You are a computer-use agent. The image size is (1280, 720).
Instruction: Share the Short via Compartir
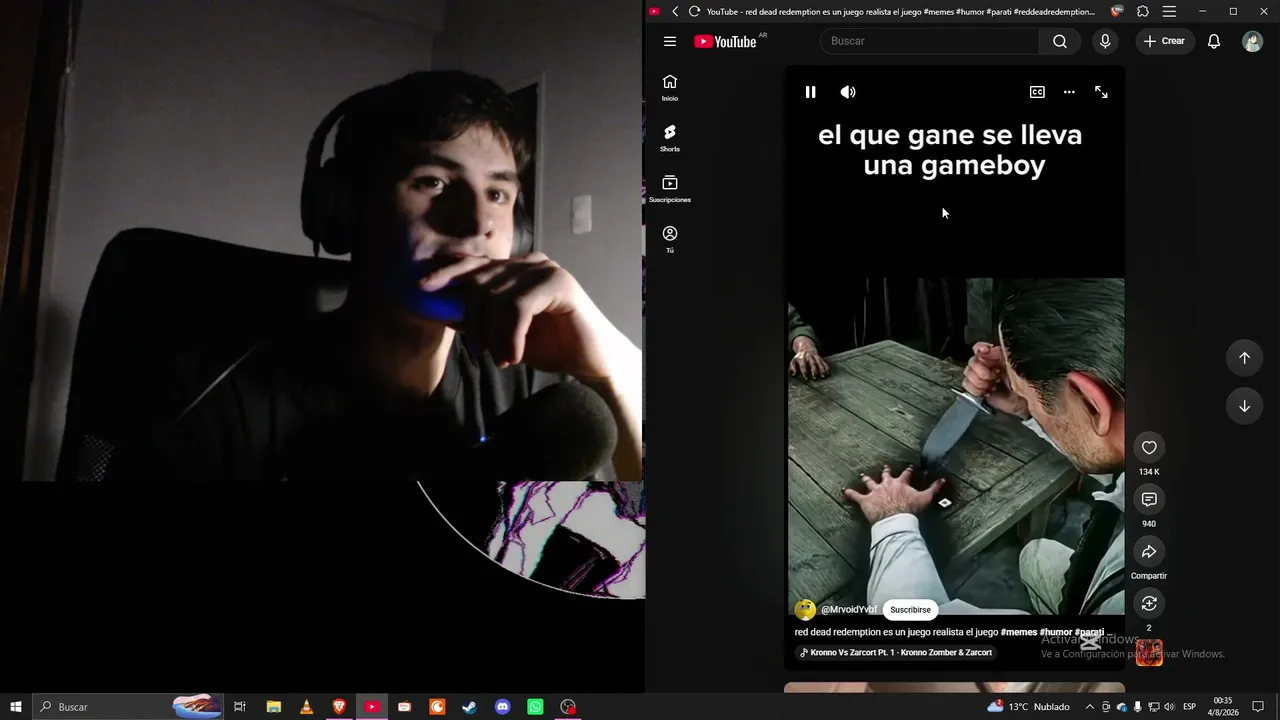click(x=1149, y=552)
